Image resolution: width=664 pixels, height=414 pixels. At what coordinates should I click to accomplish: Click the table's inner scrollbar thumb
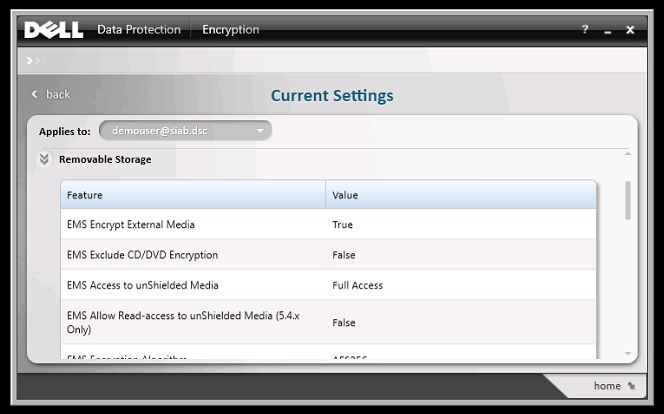[628, 200]
